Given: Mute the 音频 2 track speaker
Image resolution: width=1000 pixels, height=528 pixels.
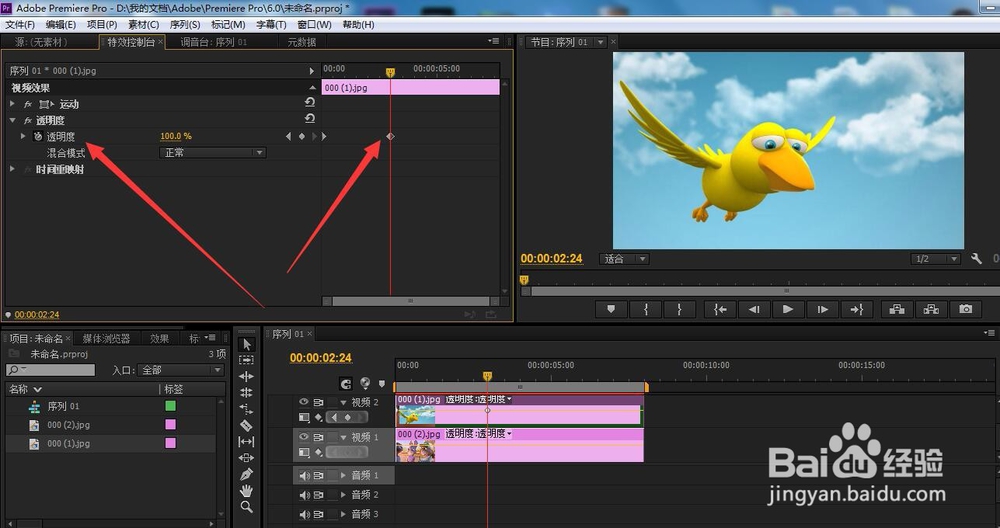Looking at the screenshot, I should (304, 495).
